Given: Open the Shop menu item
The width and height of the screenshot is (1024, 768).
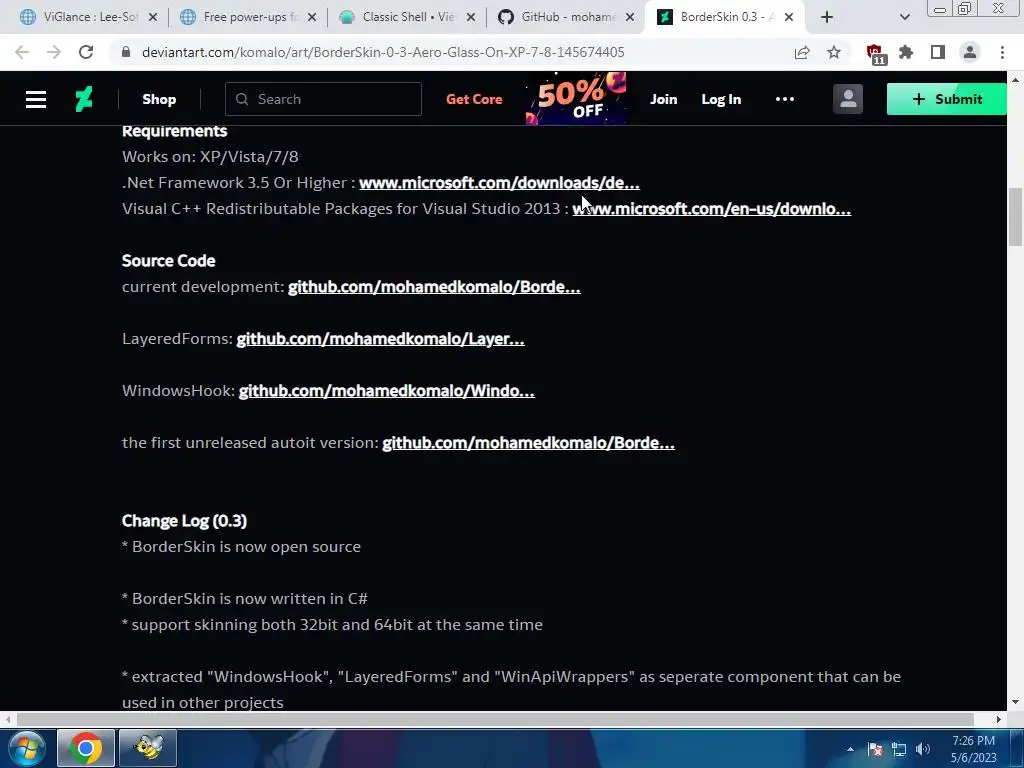Looking at the screenshot, I should 159,99.
